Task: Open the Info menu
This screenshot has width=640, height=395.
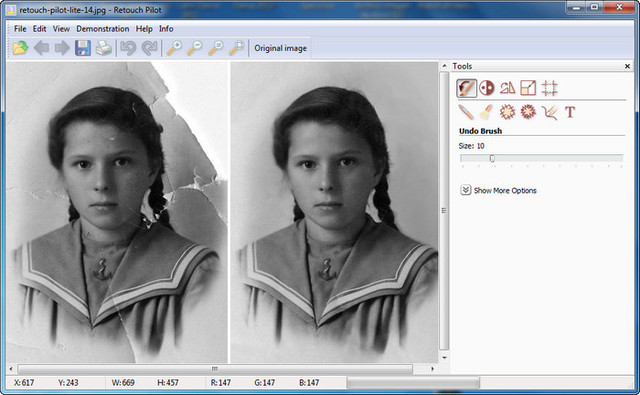Action: tap(166, 29)
